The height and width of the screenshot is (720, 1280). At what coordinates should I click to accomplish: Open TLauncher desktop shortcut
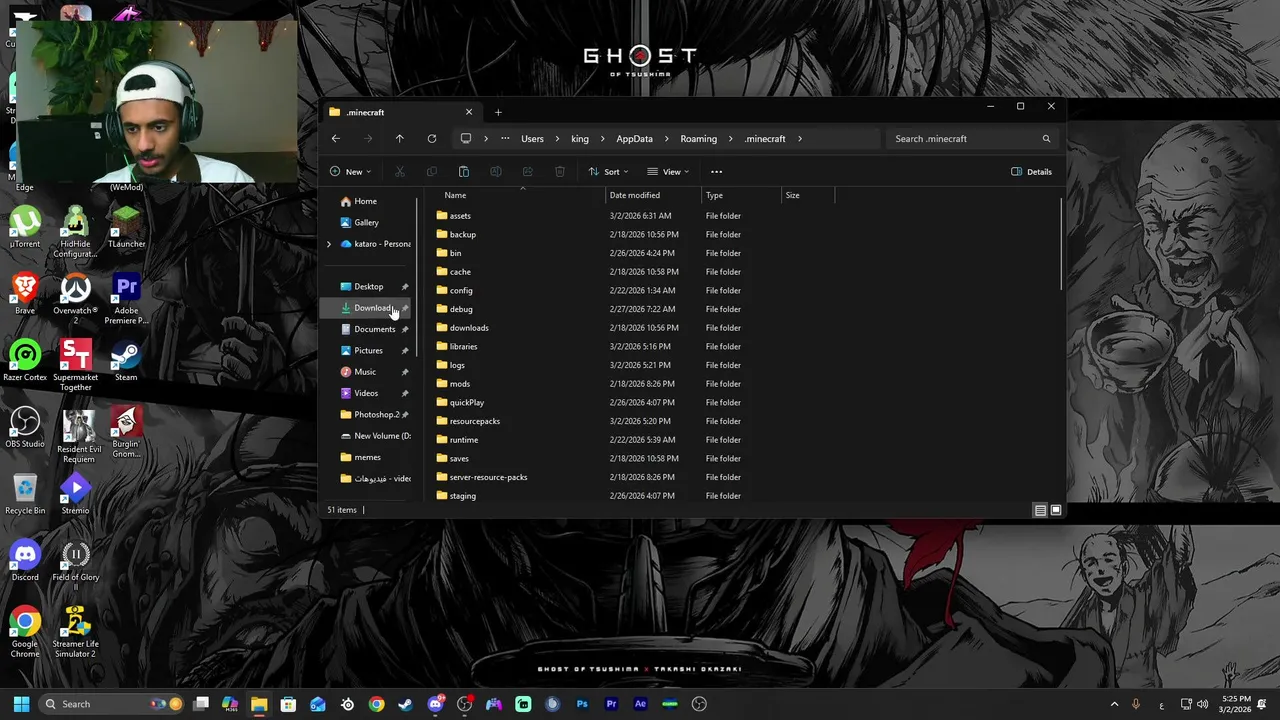click(126, 228)
